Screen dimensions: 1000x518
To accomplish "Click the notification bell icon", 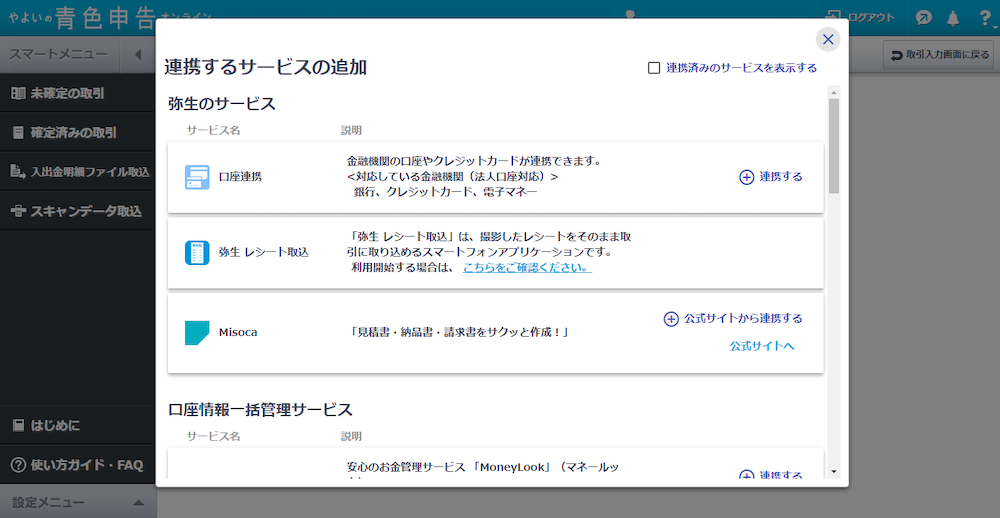I will point(953,18).
